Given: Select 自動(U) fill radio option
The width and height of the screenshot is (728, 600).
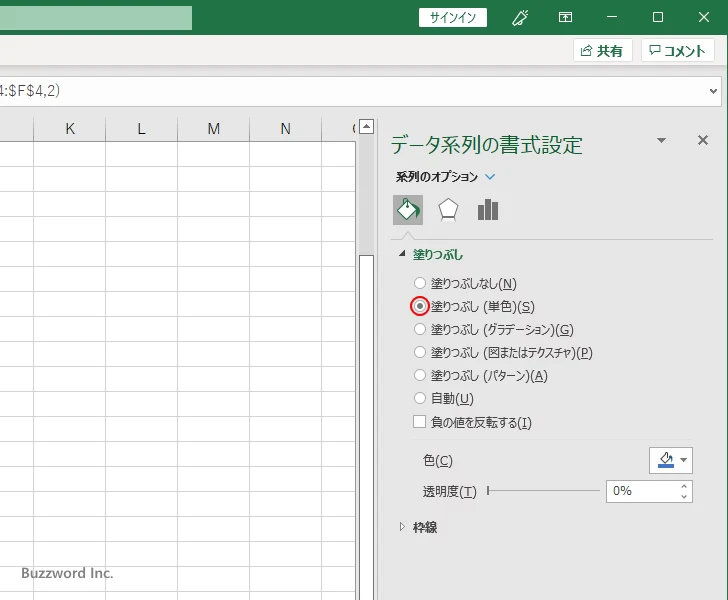Looking at the screenshot, I should pos(420,398).
